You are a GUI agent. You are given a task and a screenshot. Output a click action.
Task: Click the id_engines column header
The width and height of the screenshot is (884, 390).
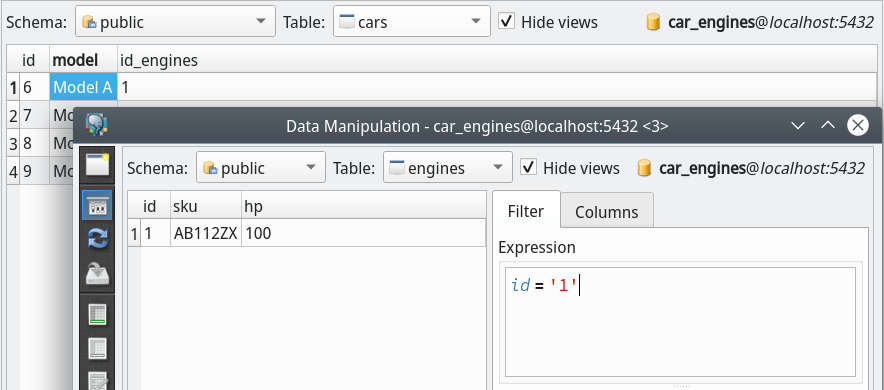[159, 60]
